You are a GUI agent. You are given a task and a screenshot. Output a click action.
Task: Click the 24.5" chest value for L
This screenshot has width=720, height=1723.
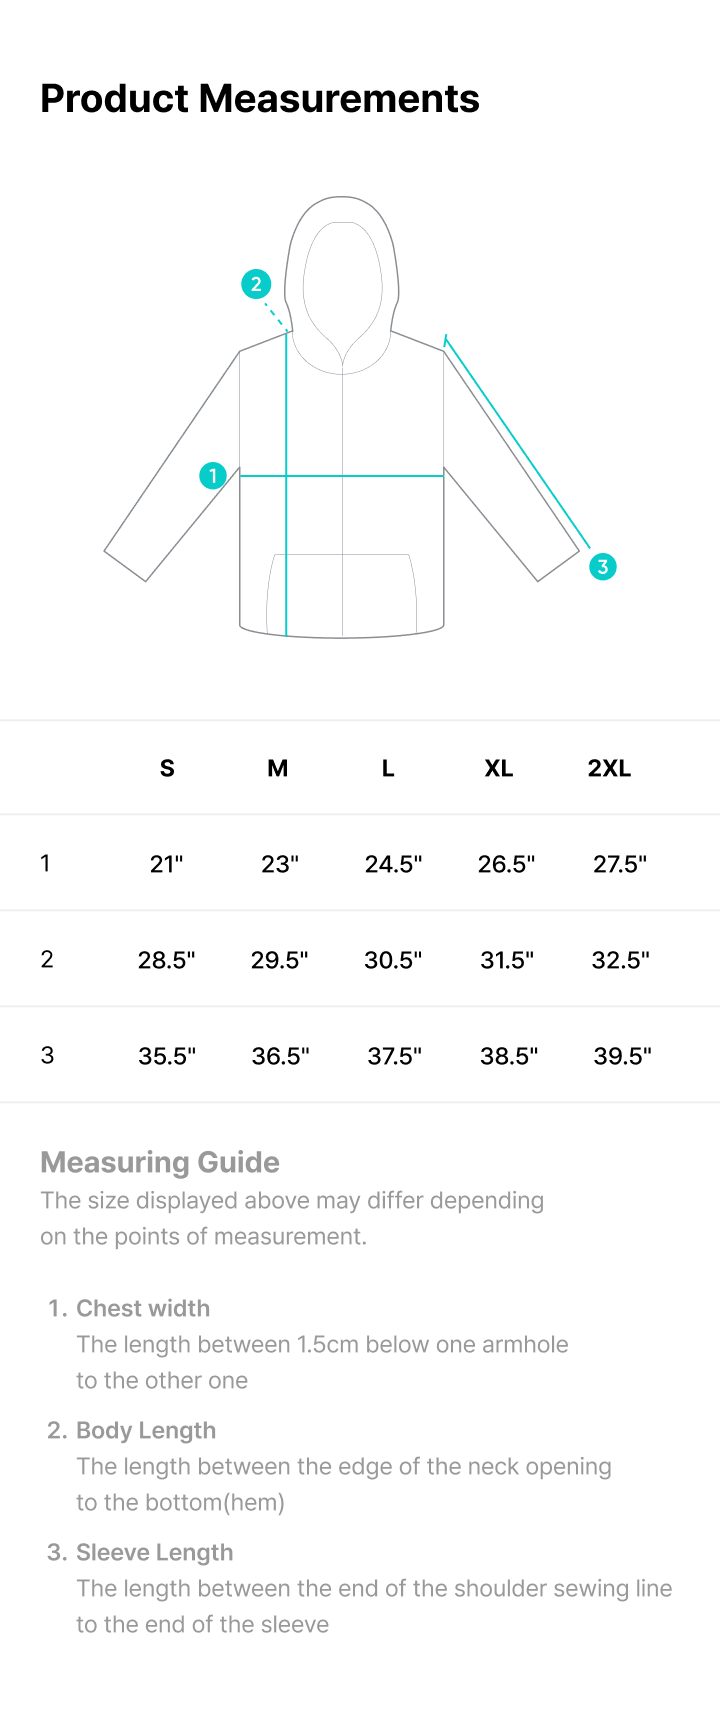(x=394, y=864)
